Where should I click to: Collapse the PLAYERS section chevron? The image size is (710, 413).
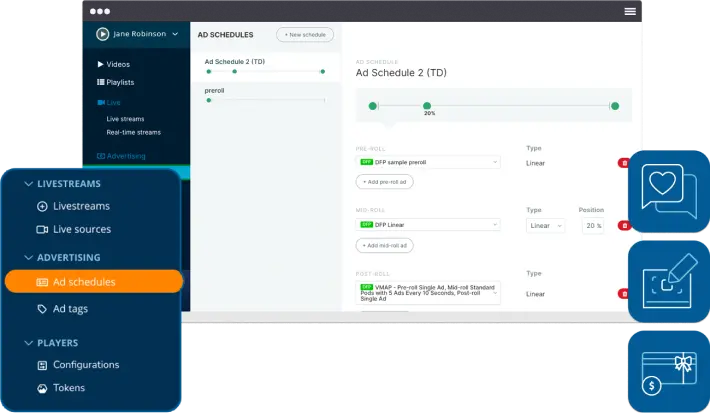coord(27,343)
